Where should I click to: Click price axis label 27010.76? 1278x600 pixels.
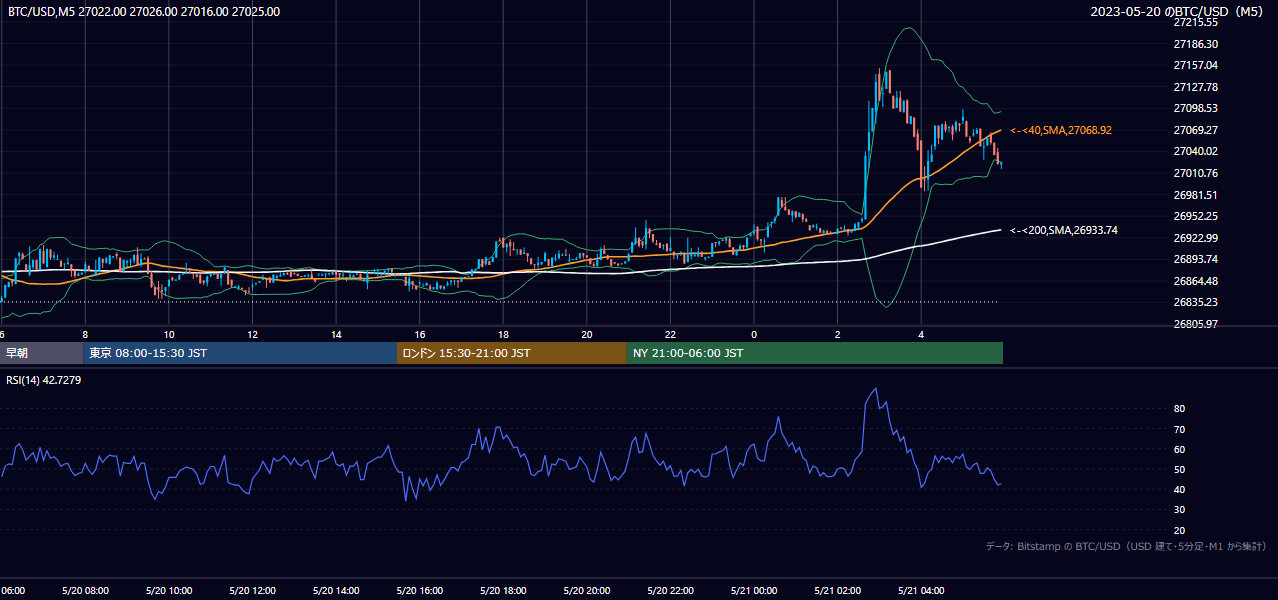click(1196, 173)
